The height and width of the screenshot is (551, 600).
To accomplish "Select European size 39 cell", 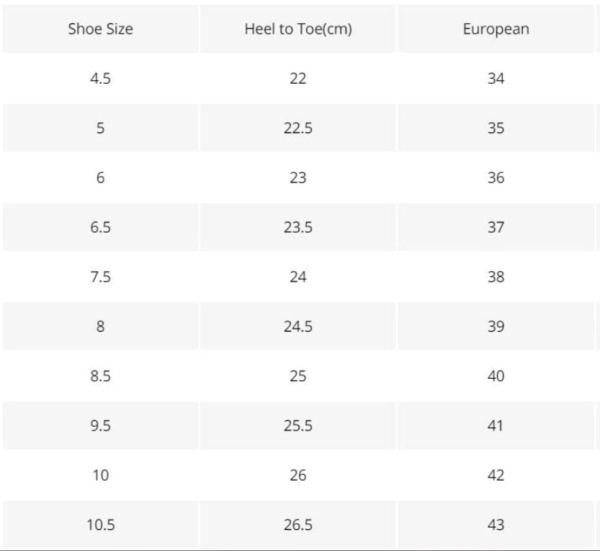I will pyautogui.click(x=496, y=326).
